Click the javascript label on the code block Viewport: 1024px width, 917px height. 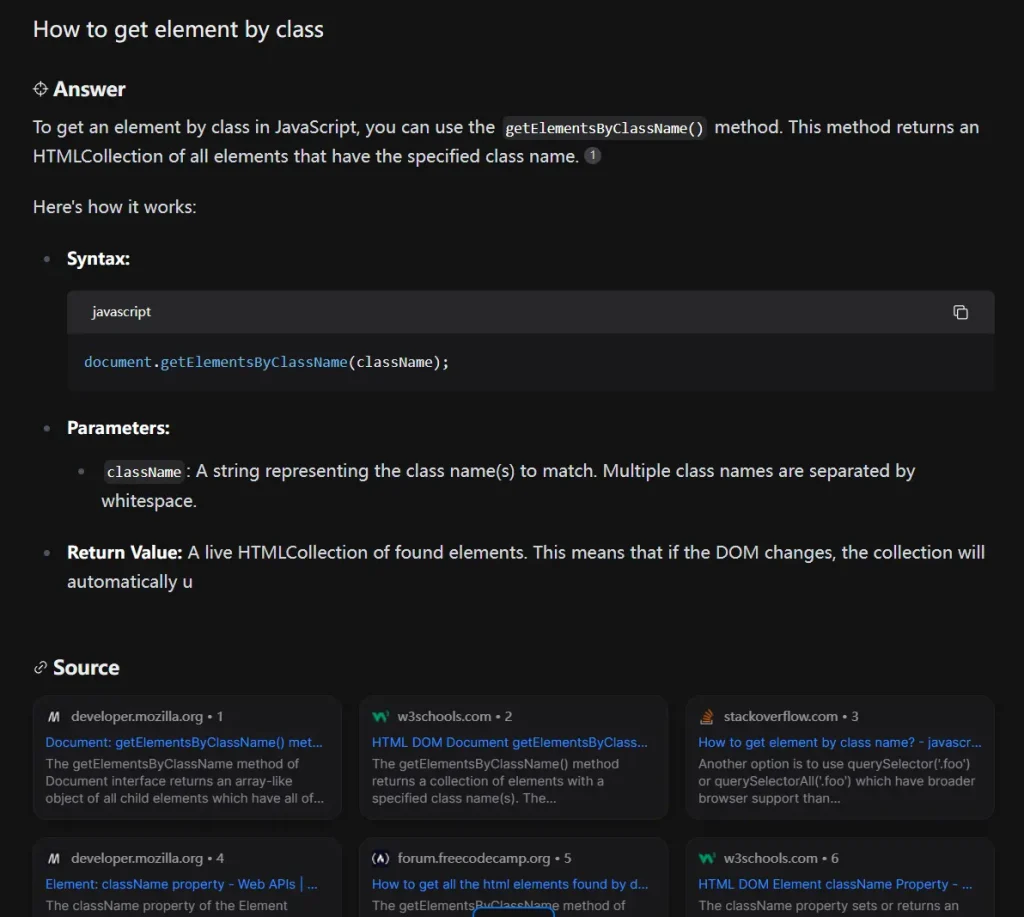(121, 311)
